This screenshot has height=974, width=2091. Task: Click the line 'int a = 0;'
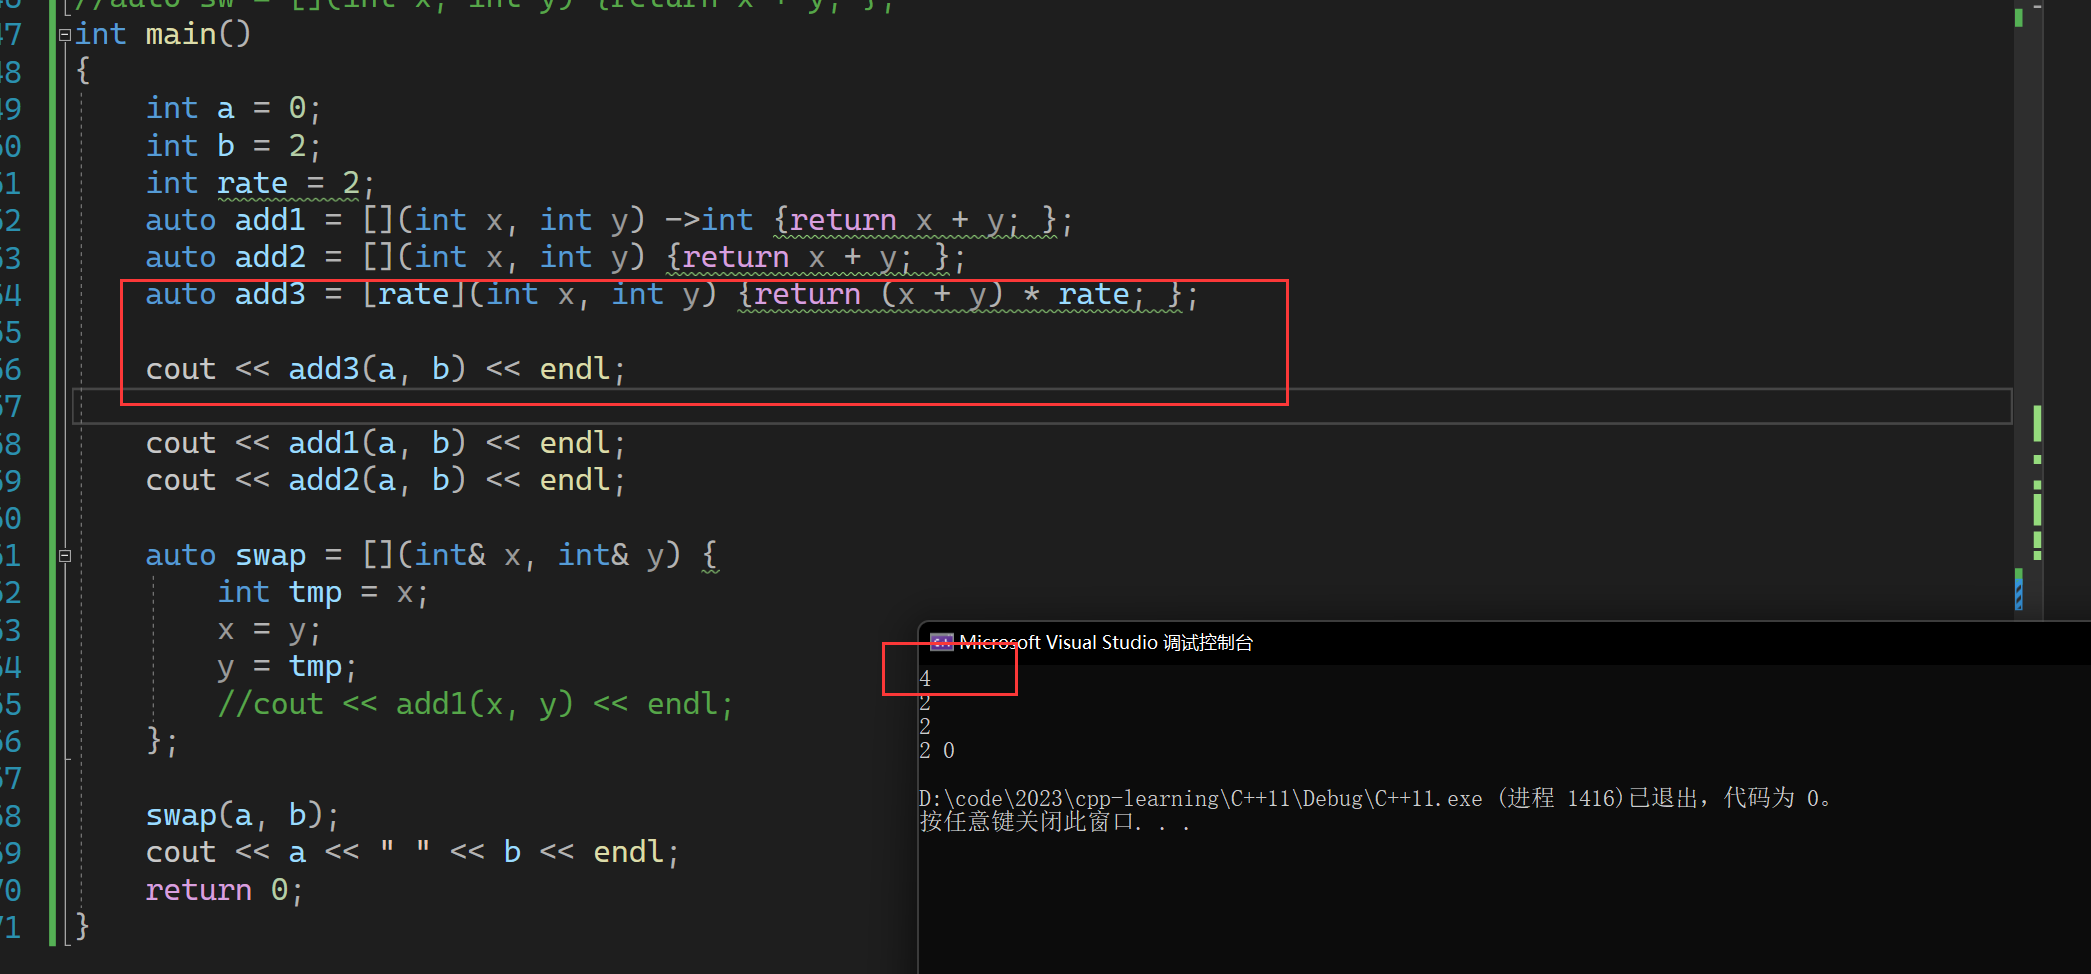(x=233, y=108)
